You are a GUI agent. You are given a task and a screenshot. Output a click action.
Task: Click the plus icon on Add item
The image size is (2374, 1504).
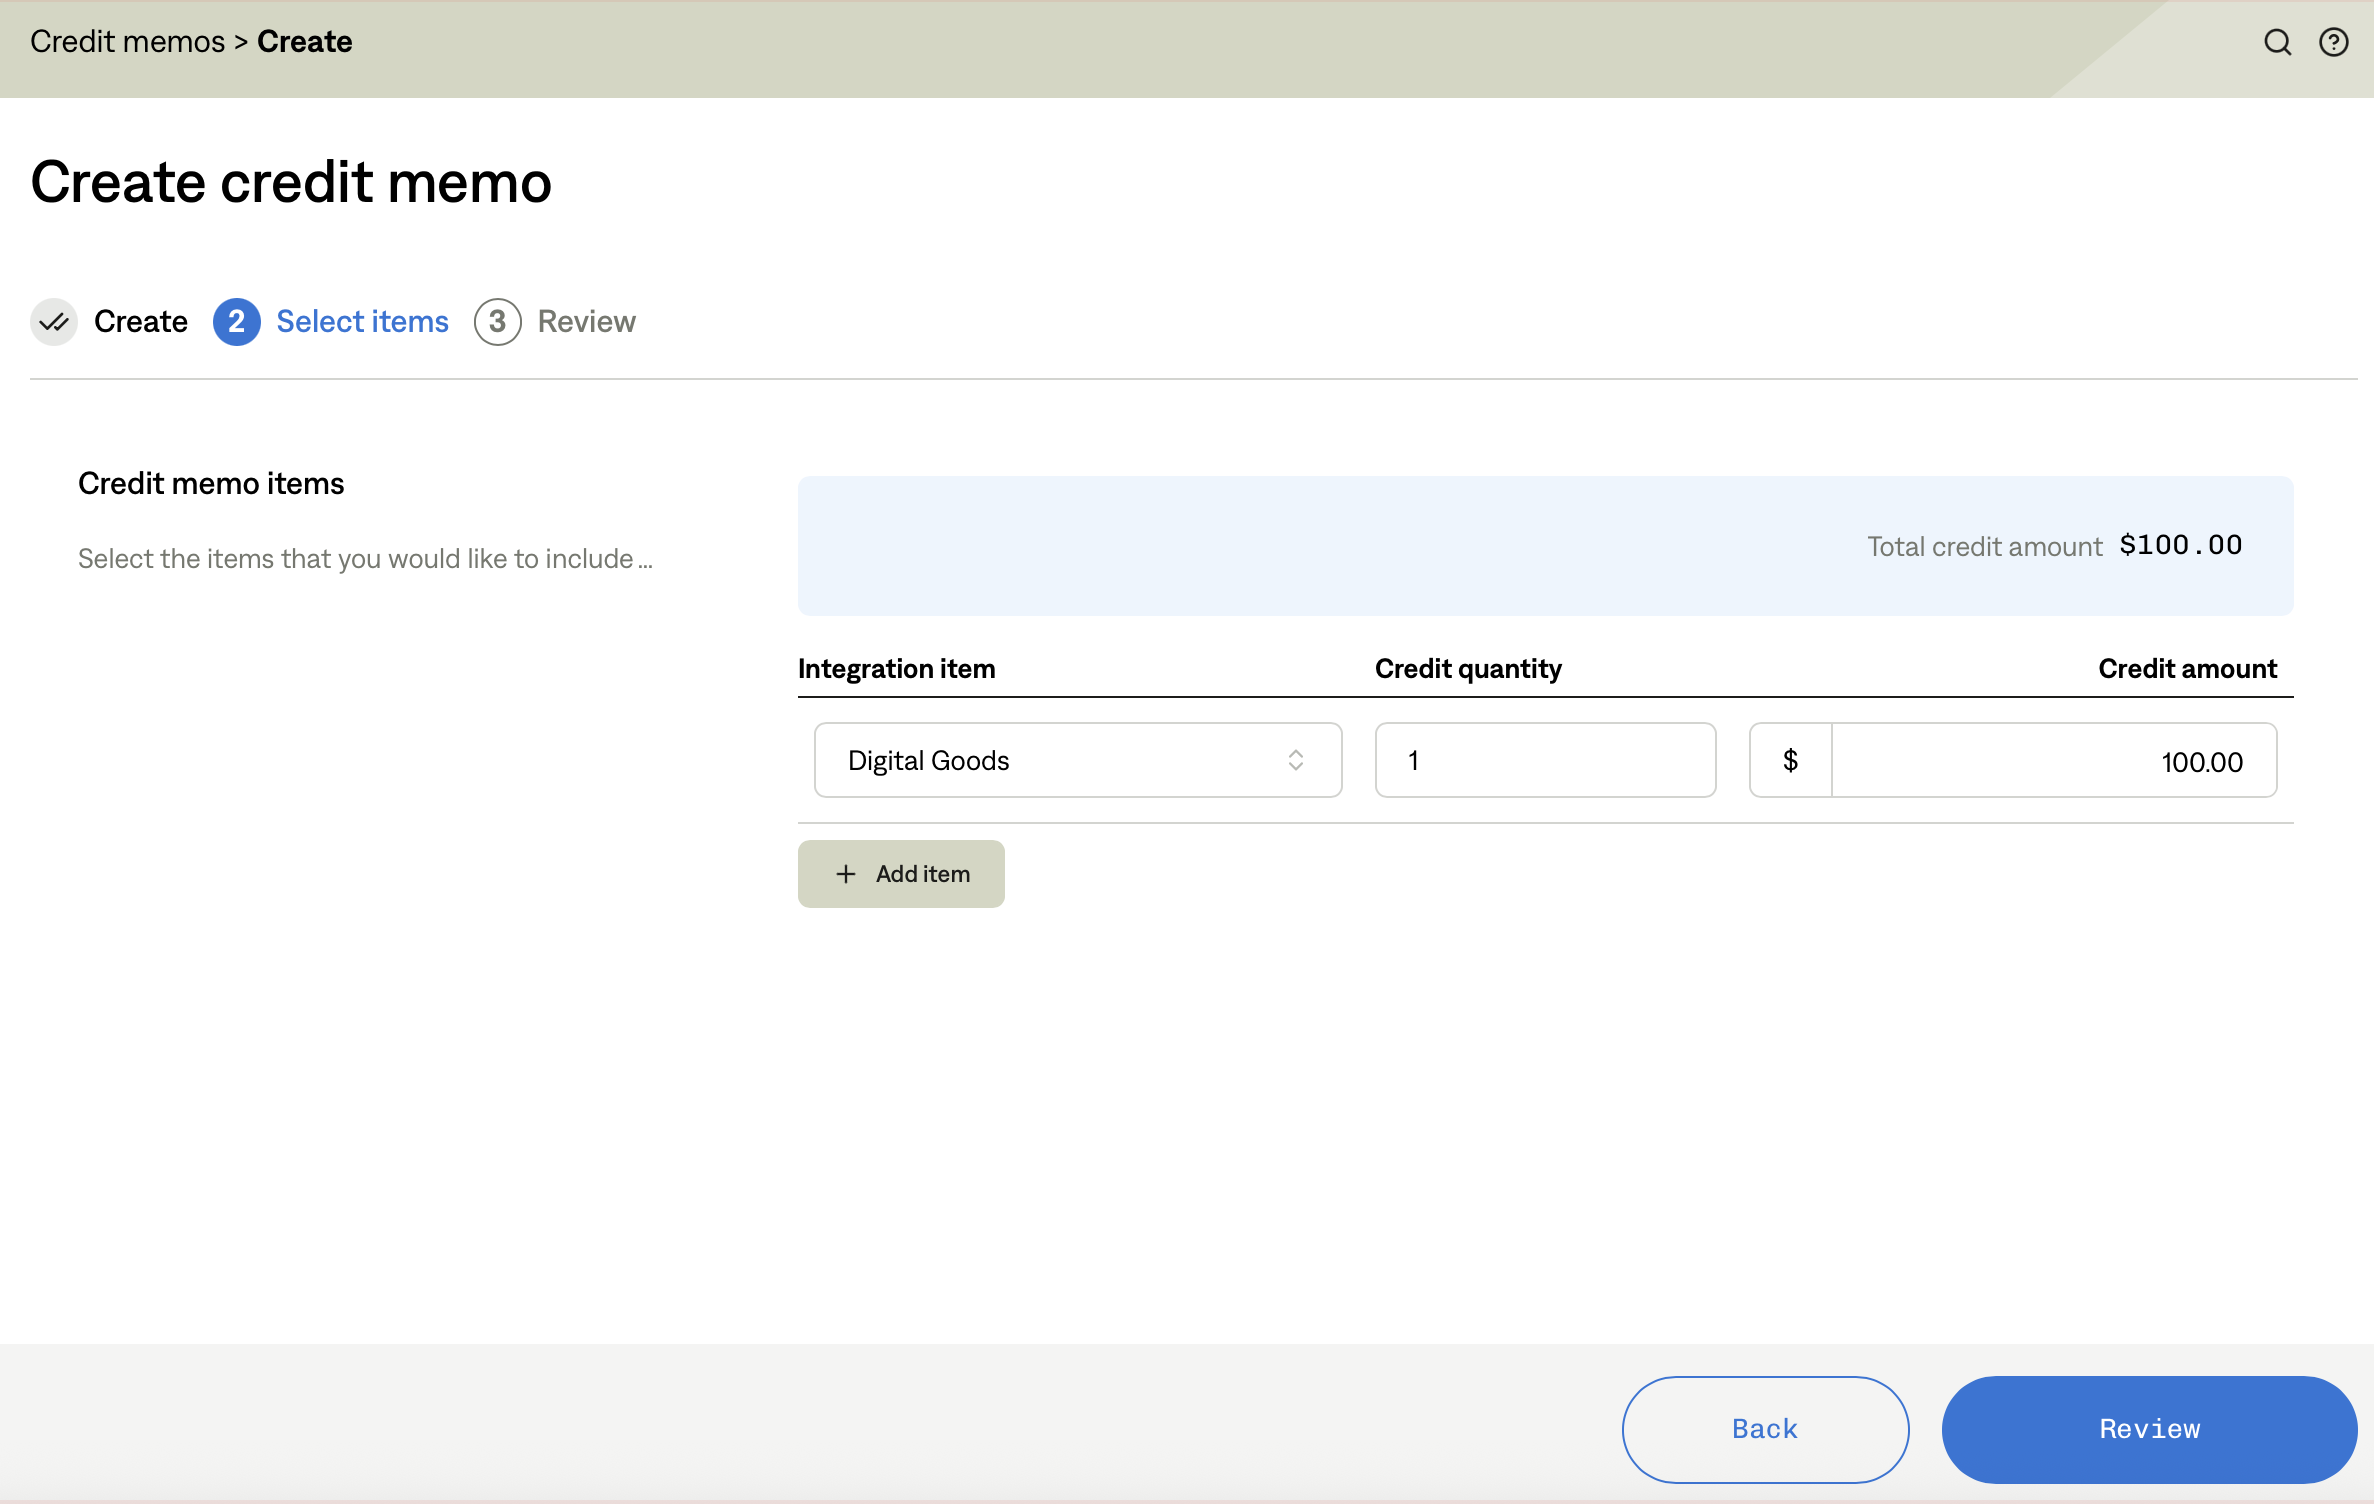click(846, 874)
